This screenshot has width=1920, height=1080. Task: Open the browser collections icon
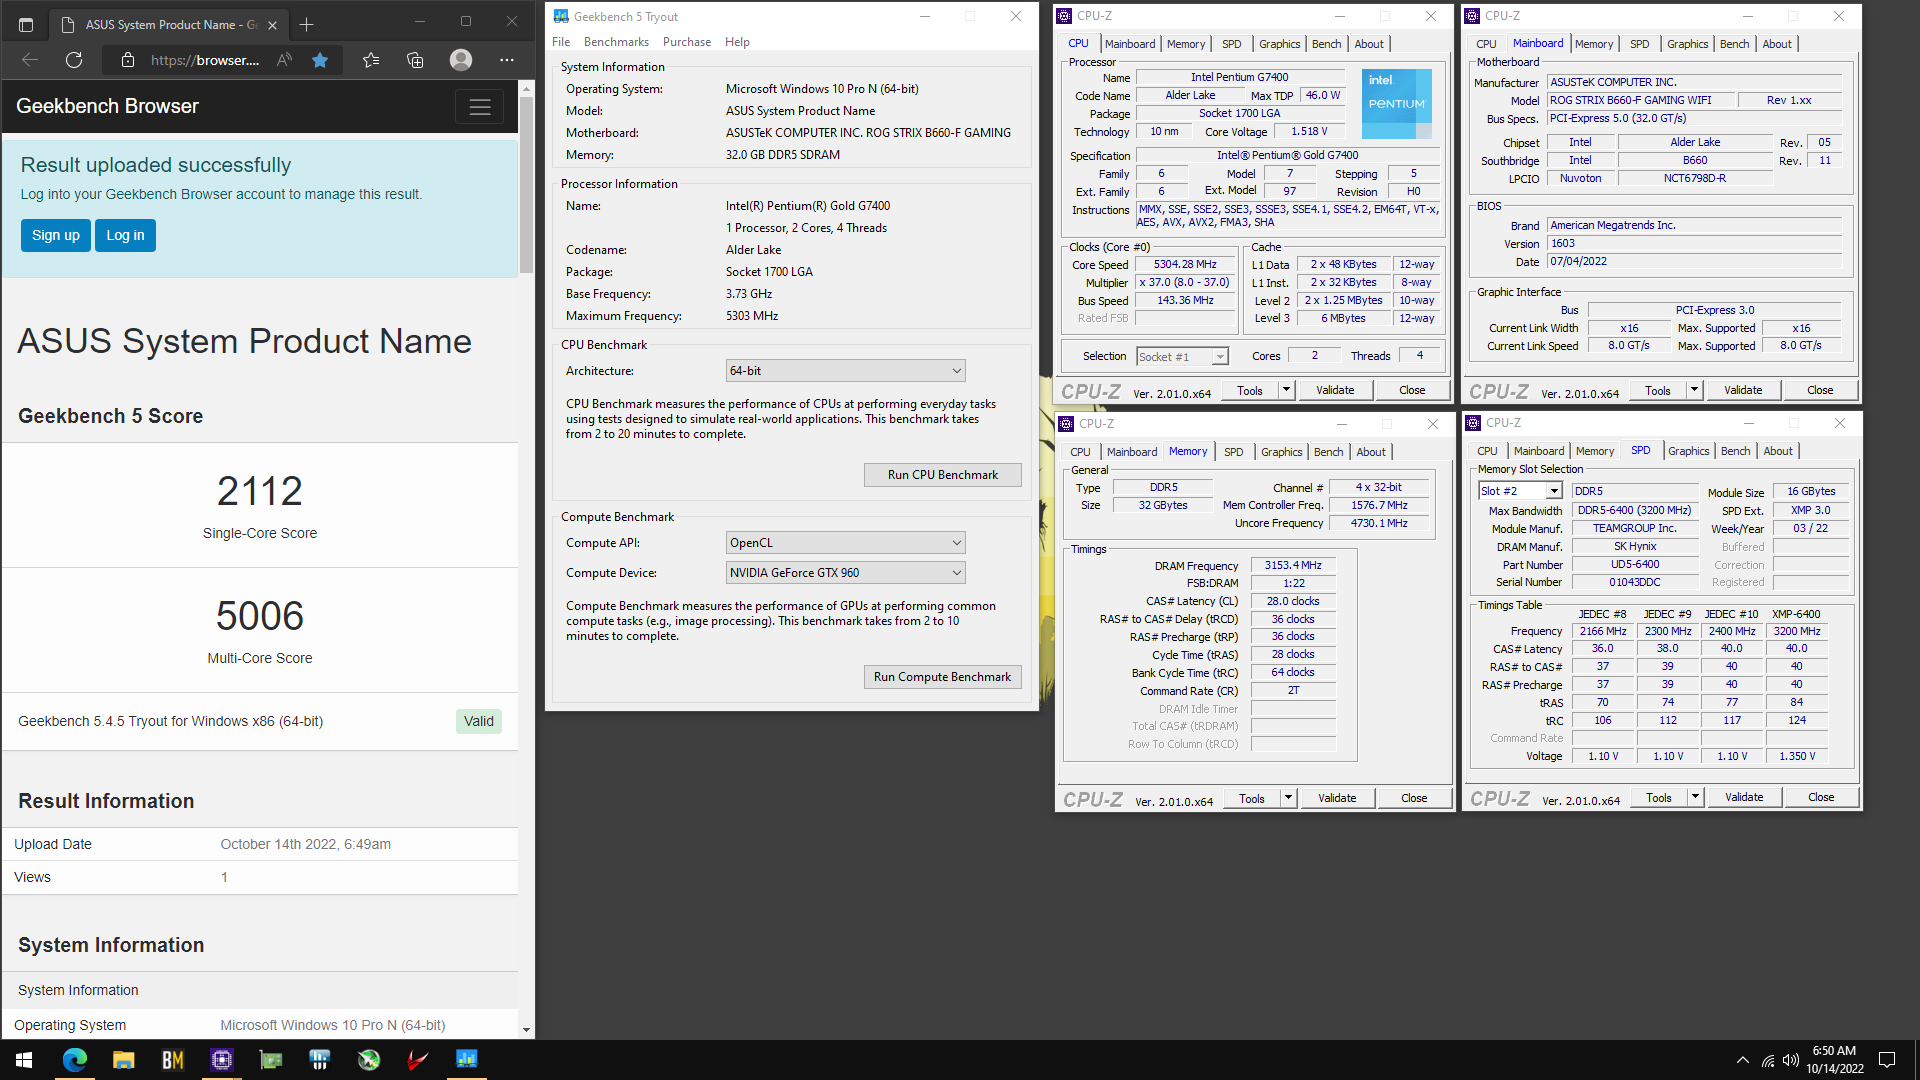[415, 60]
